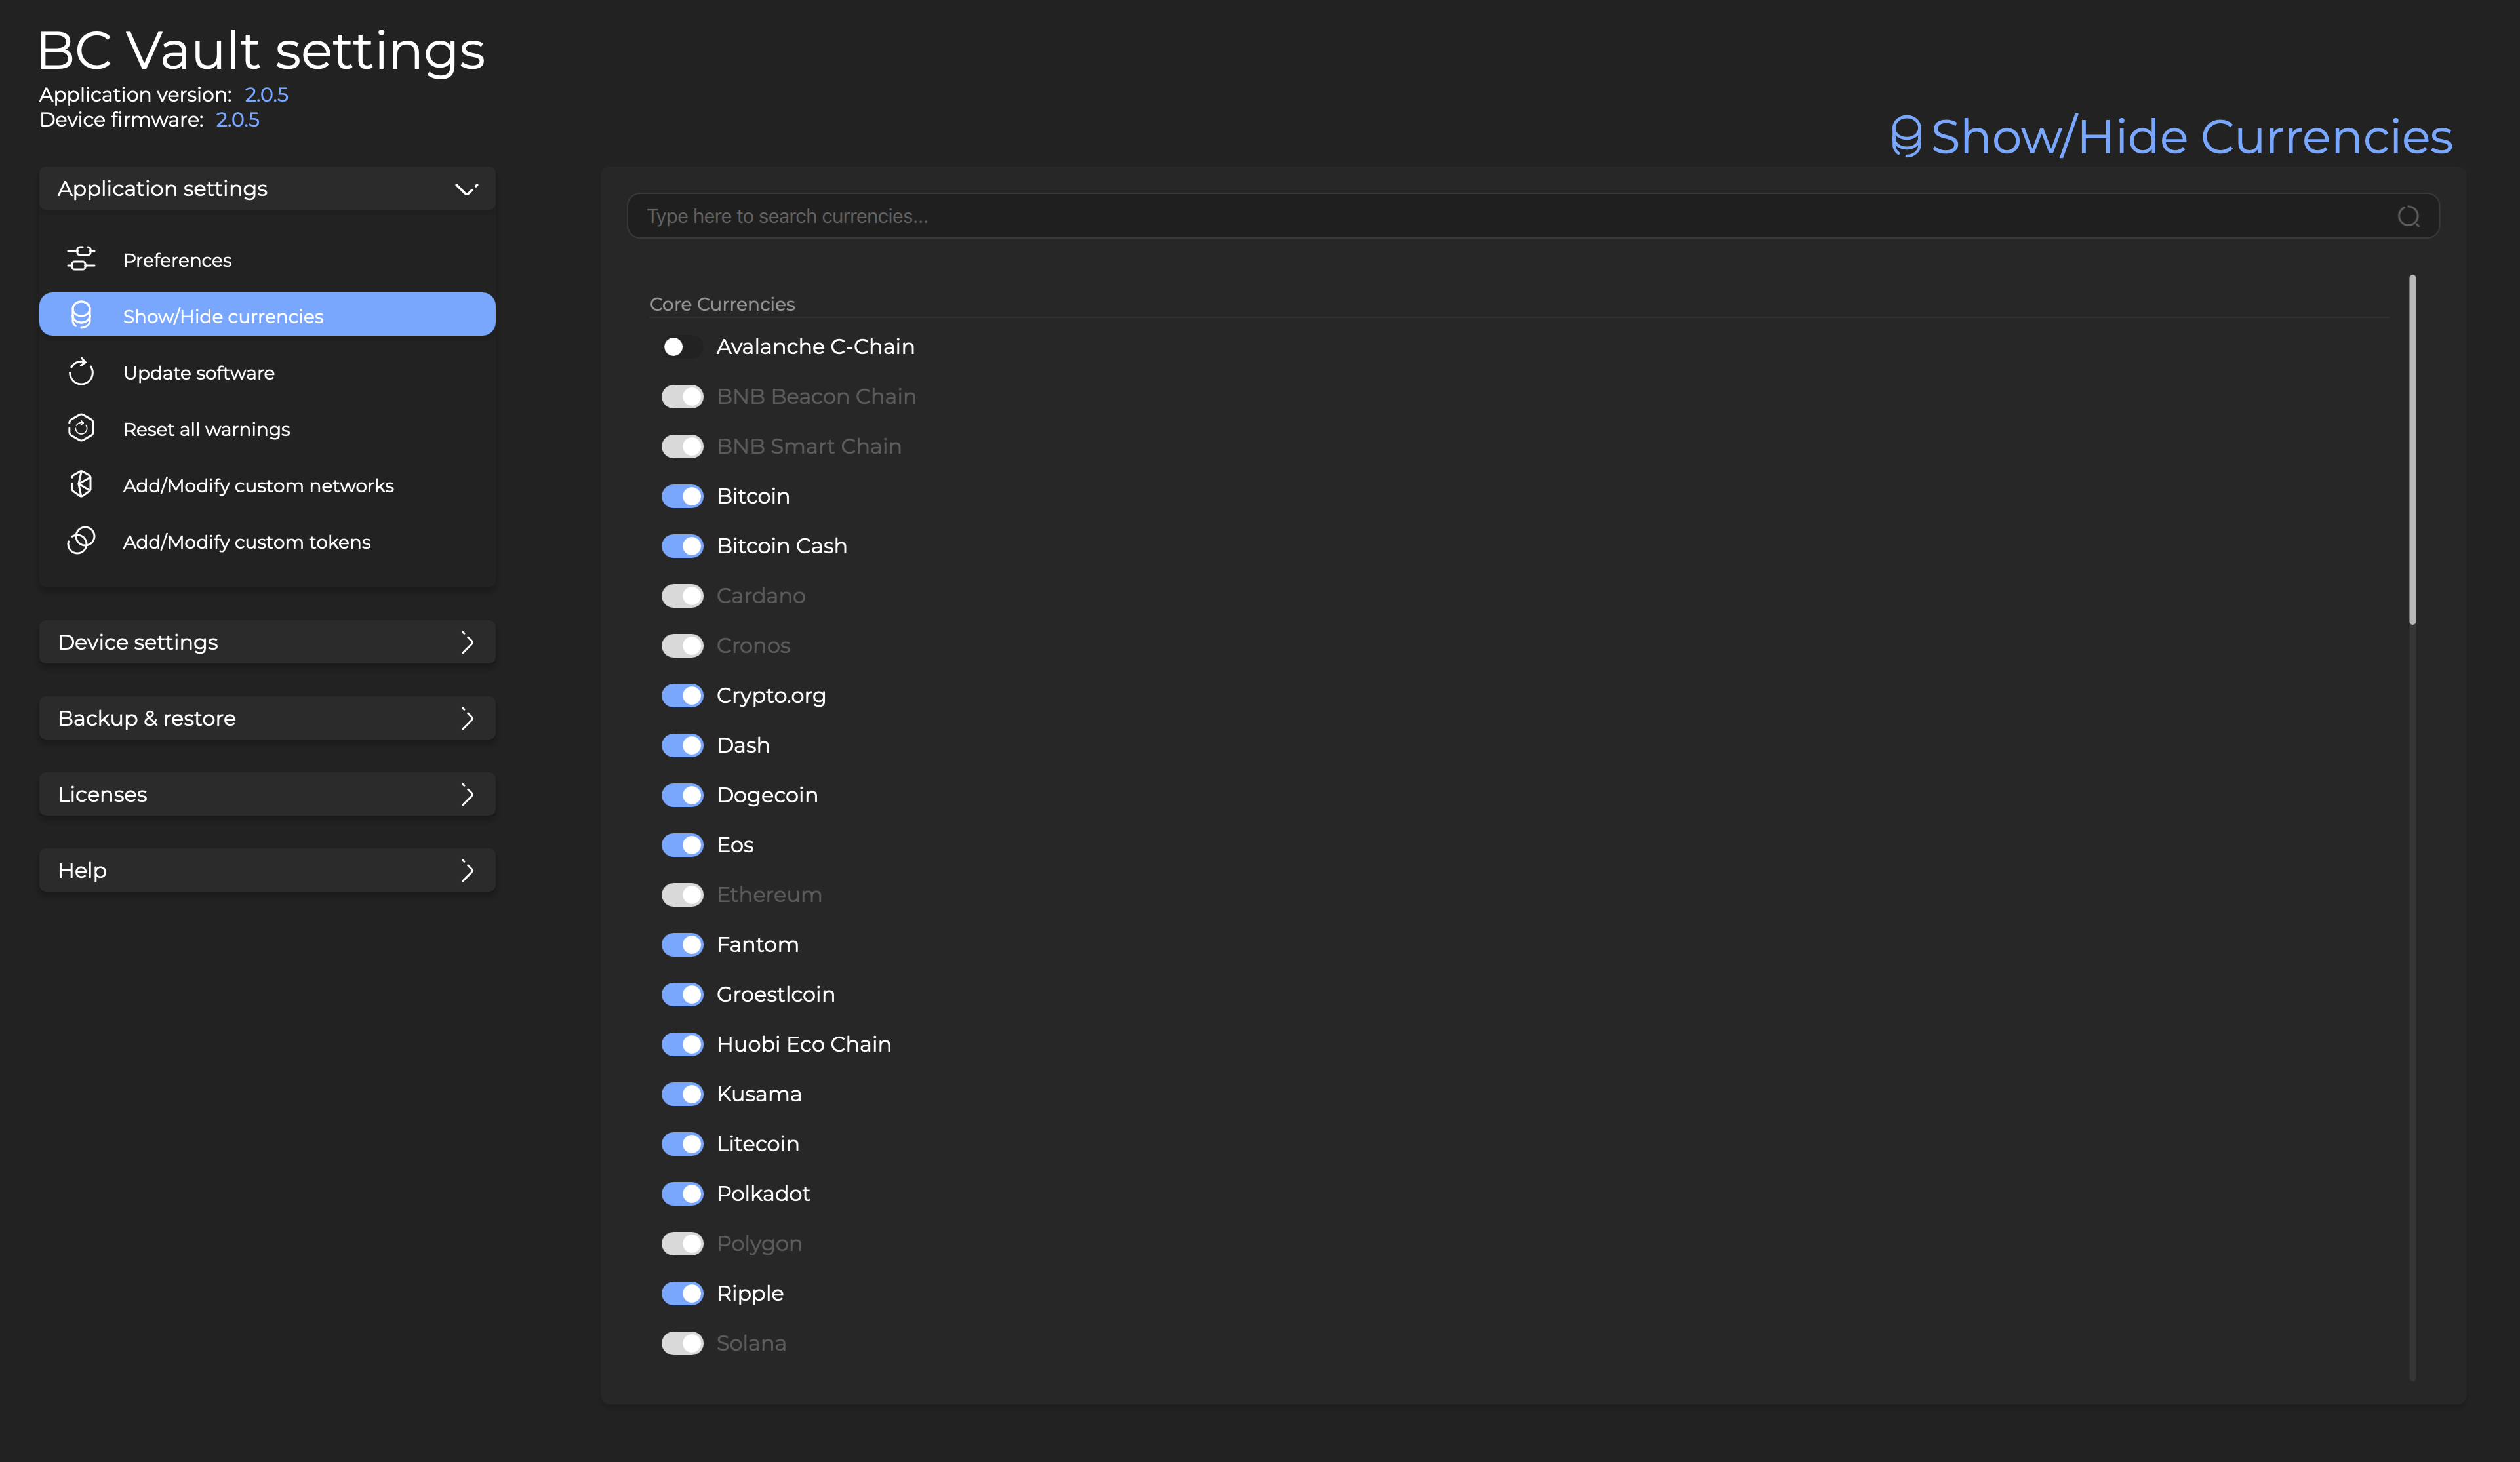Toggle Avalanche C-Chain visibility switch

click(682, 347)
